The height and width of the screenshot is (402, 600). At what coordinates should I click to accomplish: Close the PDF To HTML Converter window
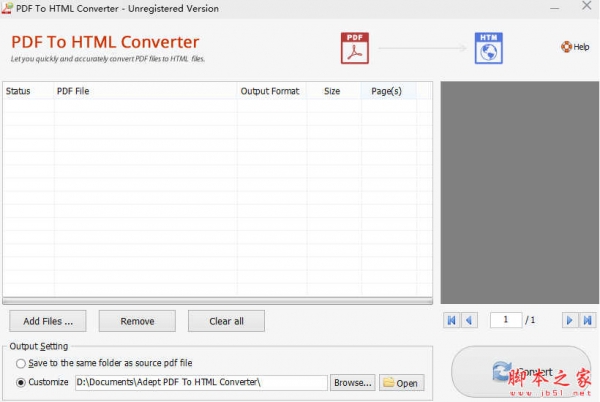click(x=587, y=5)
